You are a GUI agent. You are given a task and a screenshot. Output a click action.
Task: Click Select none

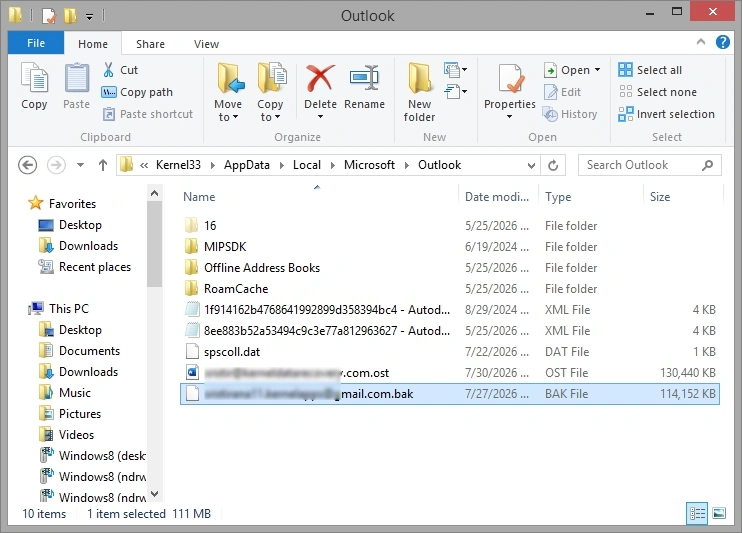point(658,92)
